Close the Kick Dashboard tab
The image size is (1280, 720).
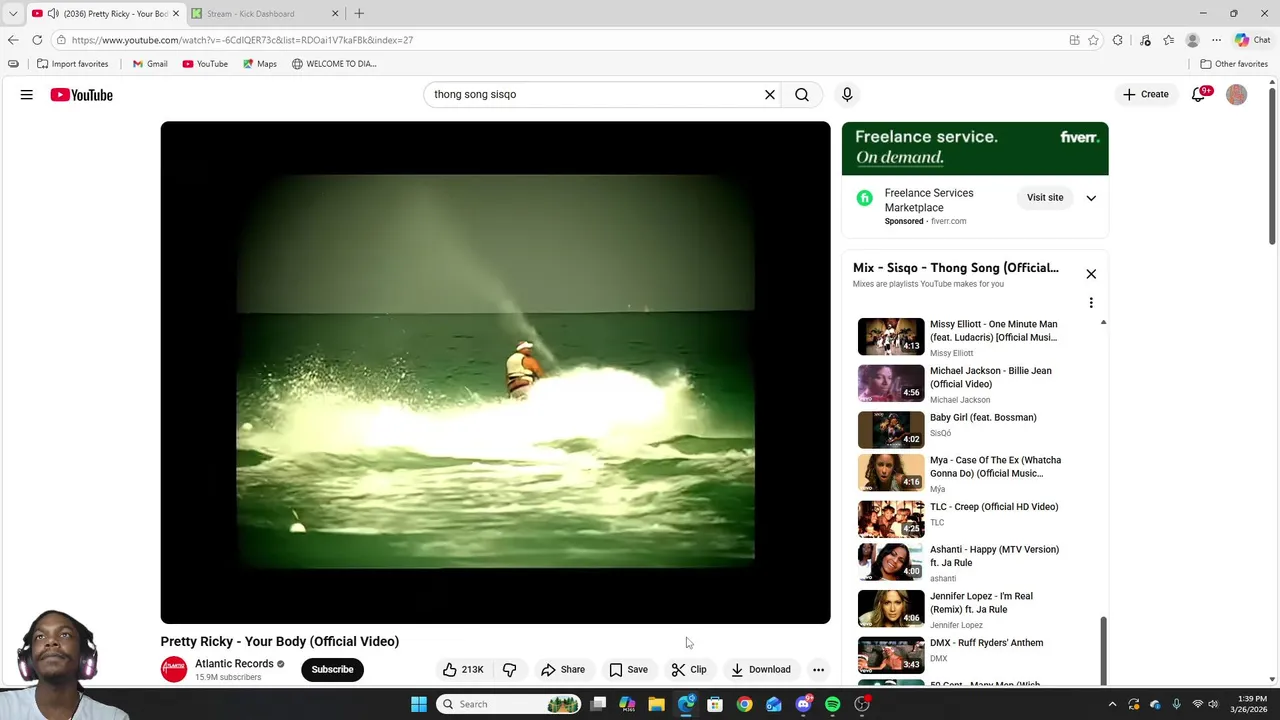coord(335,14)
